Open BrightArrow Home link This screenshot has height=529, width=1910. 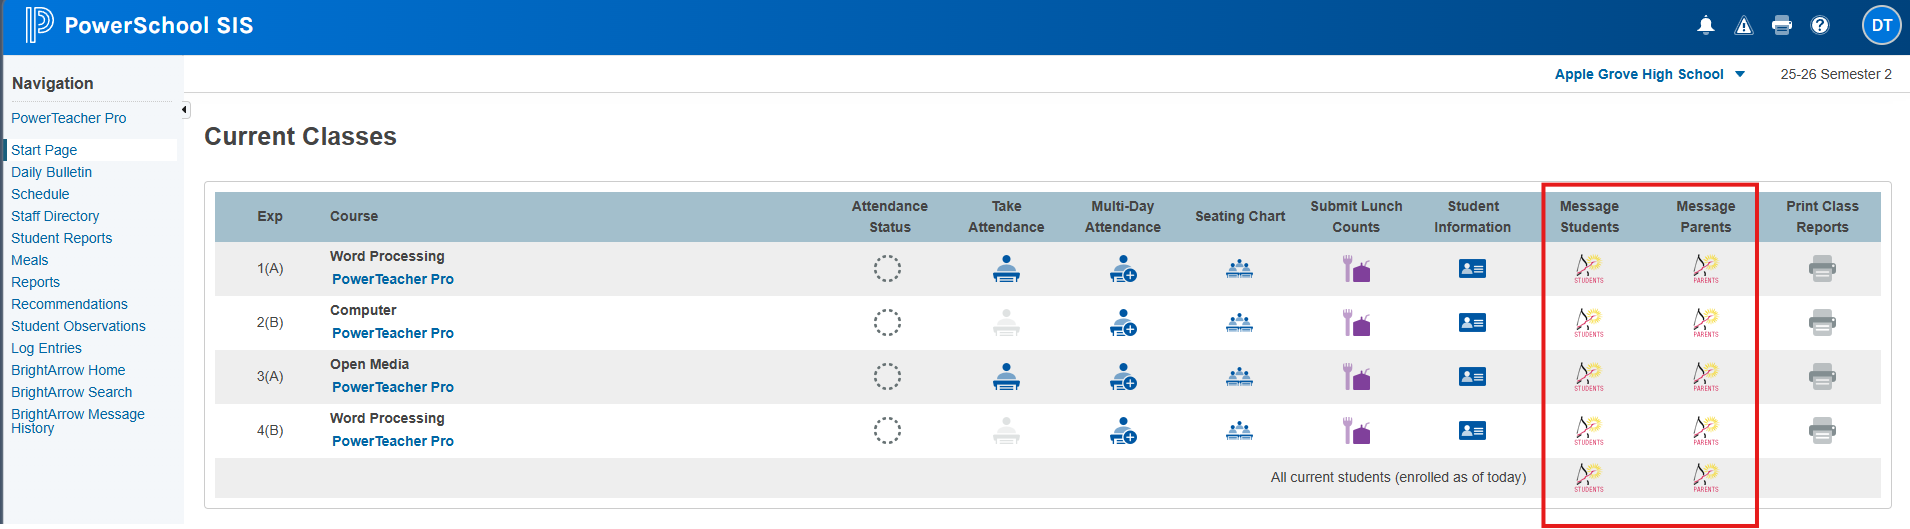point(68,370)
